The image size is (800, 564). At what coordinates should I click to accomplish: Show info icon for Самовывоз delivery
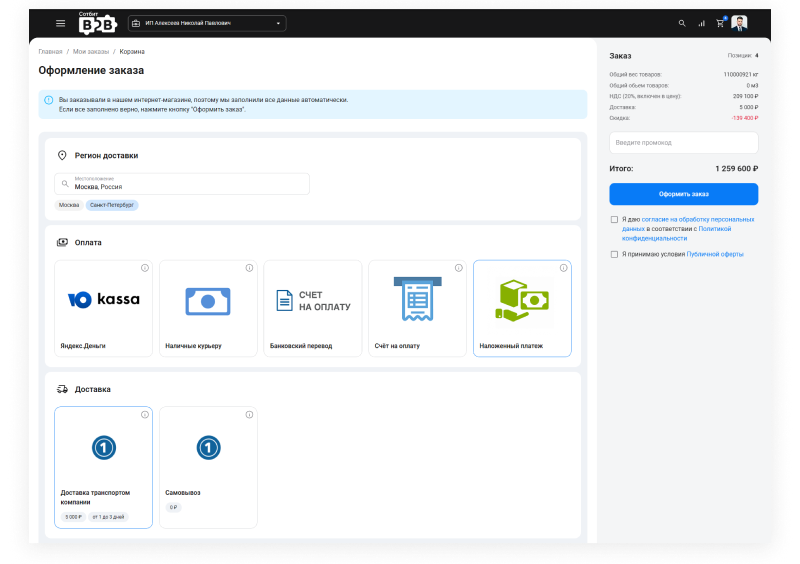[x=249, y=414]
